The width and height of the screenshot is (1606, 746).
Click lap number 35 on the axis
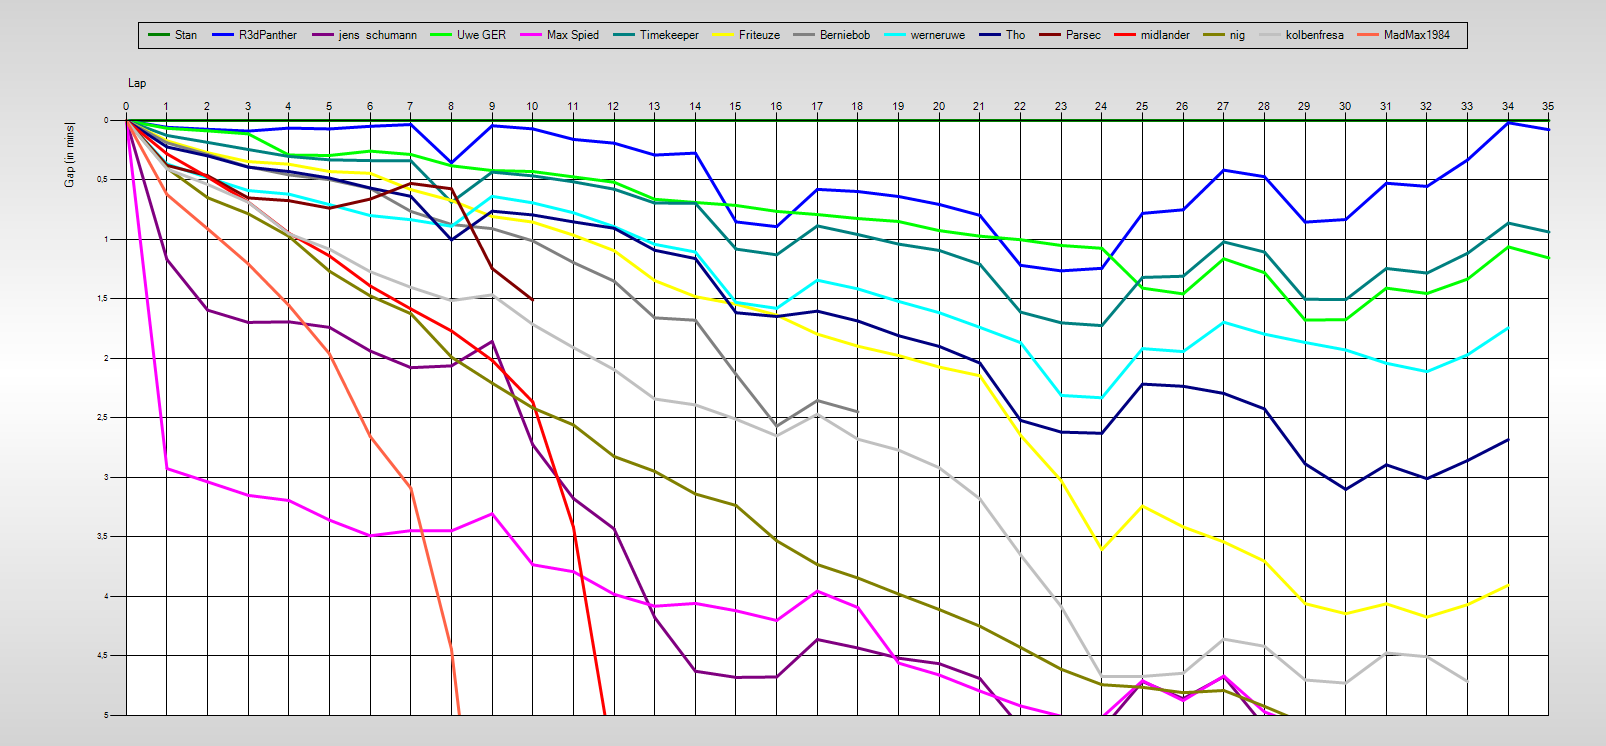(1548, 106)
